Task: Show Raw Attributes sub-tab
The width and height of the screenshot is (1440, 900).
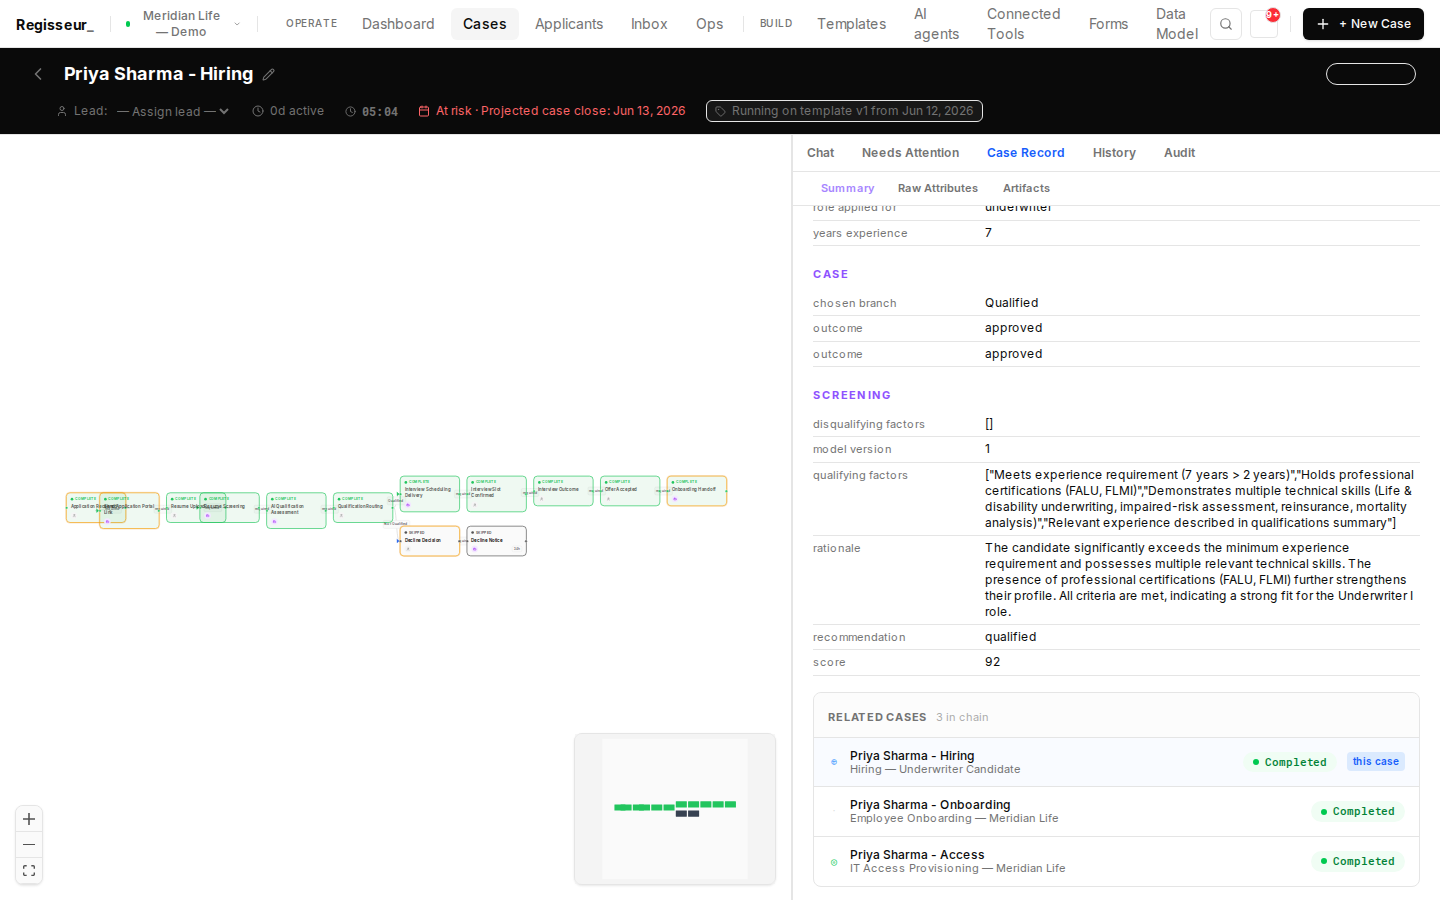Action: tap(938, 188)
